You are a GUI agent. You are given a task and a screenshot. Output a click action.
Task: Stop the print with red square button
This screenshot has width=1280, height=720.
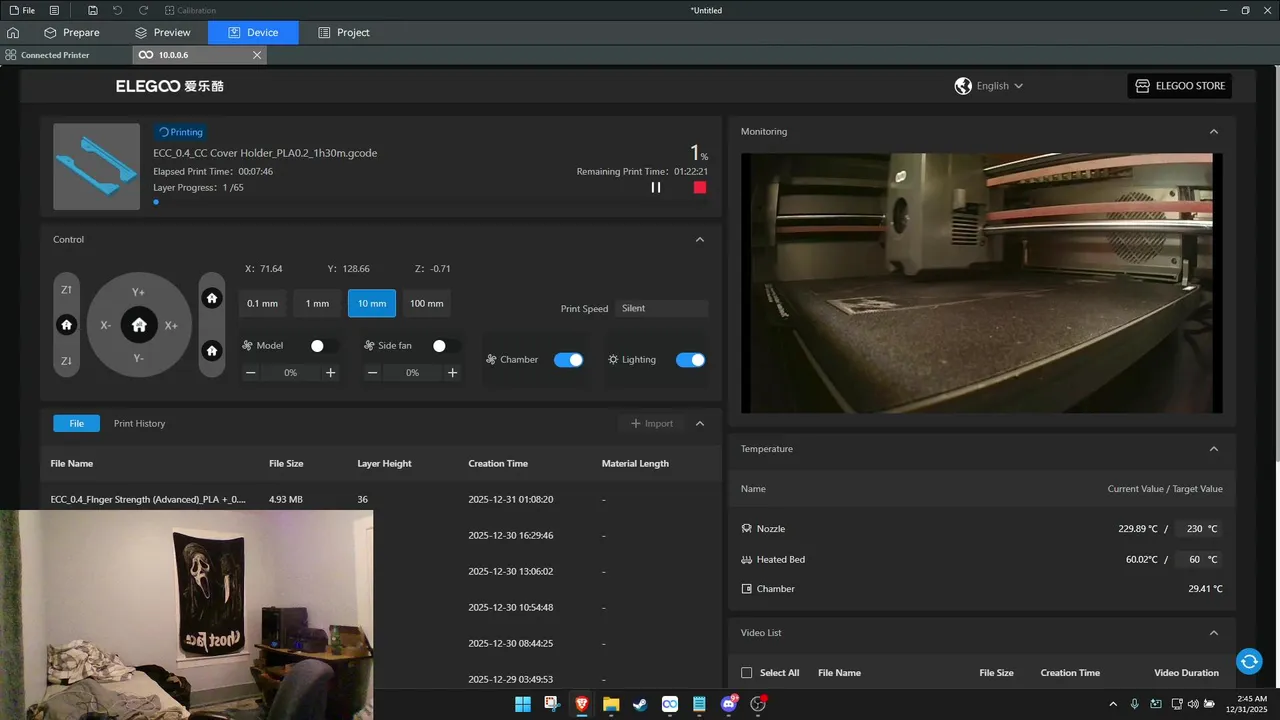click(x=700, y=187)
